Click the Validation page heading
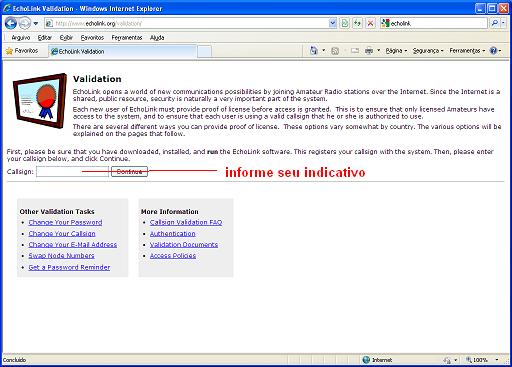Viewport: 512px width, 367px height. click(97, 79)
